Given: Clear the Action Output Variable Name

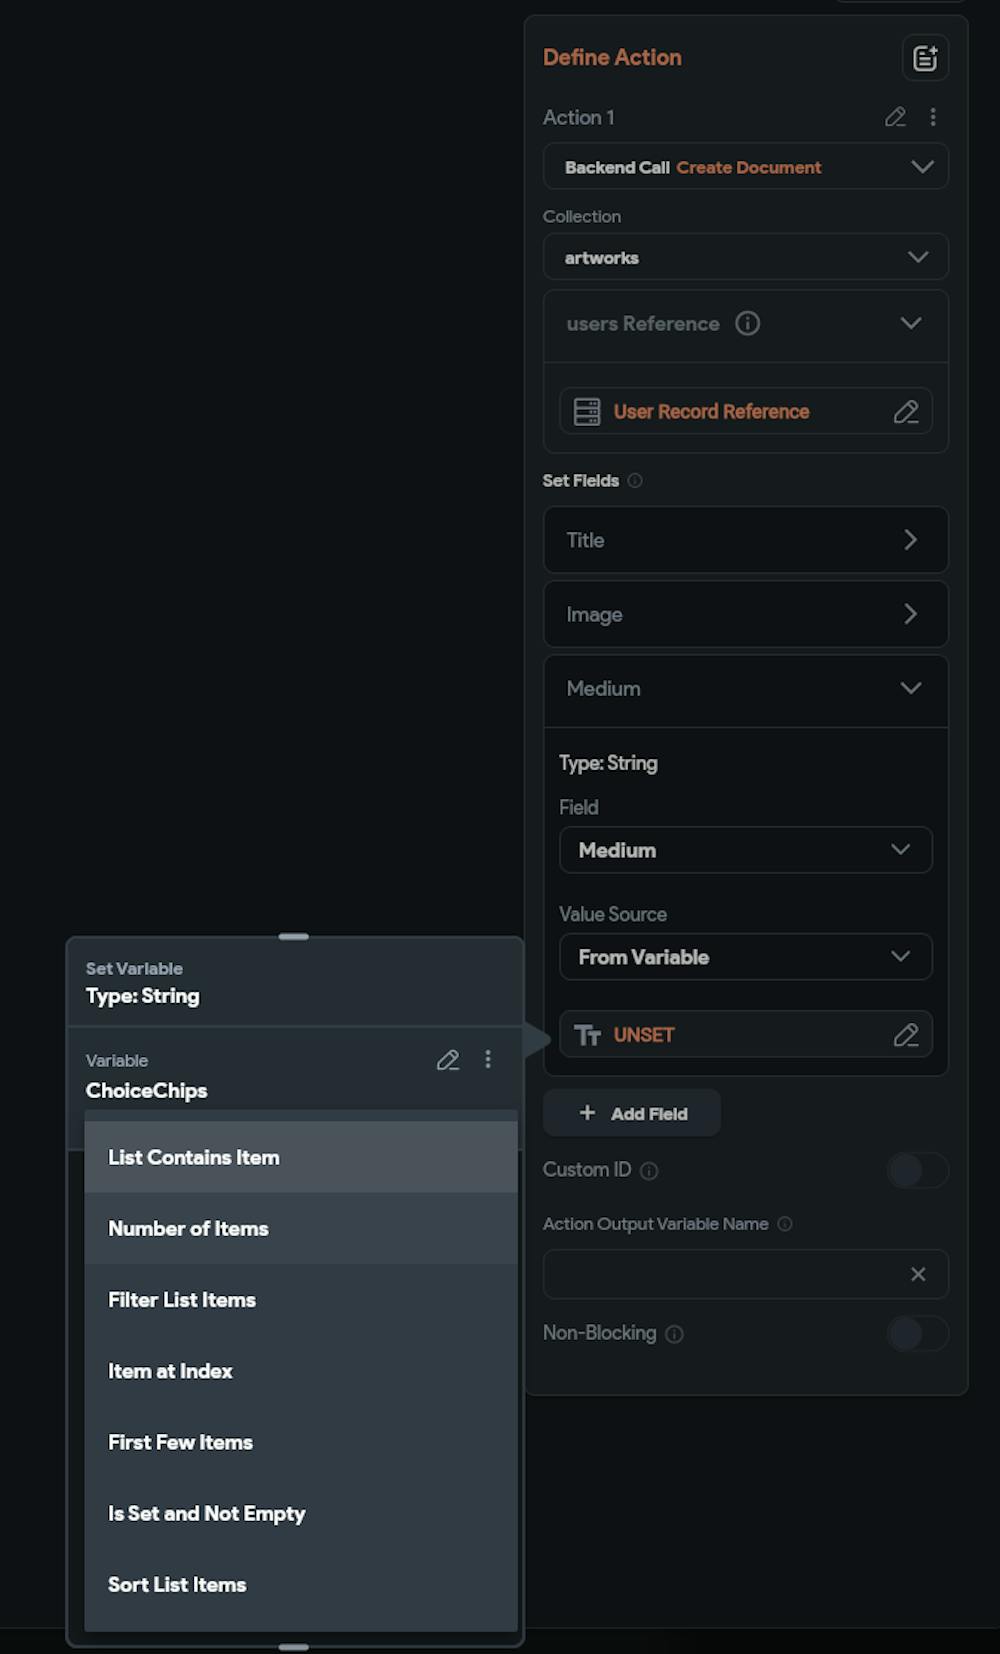Looking at the screenshot, I should (918, 1274).
